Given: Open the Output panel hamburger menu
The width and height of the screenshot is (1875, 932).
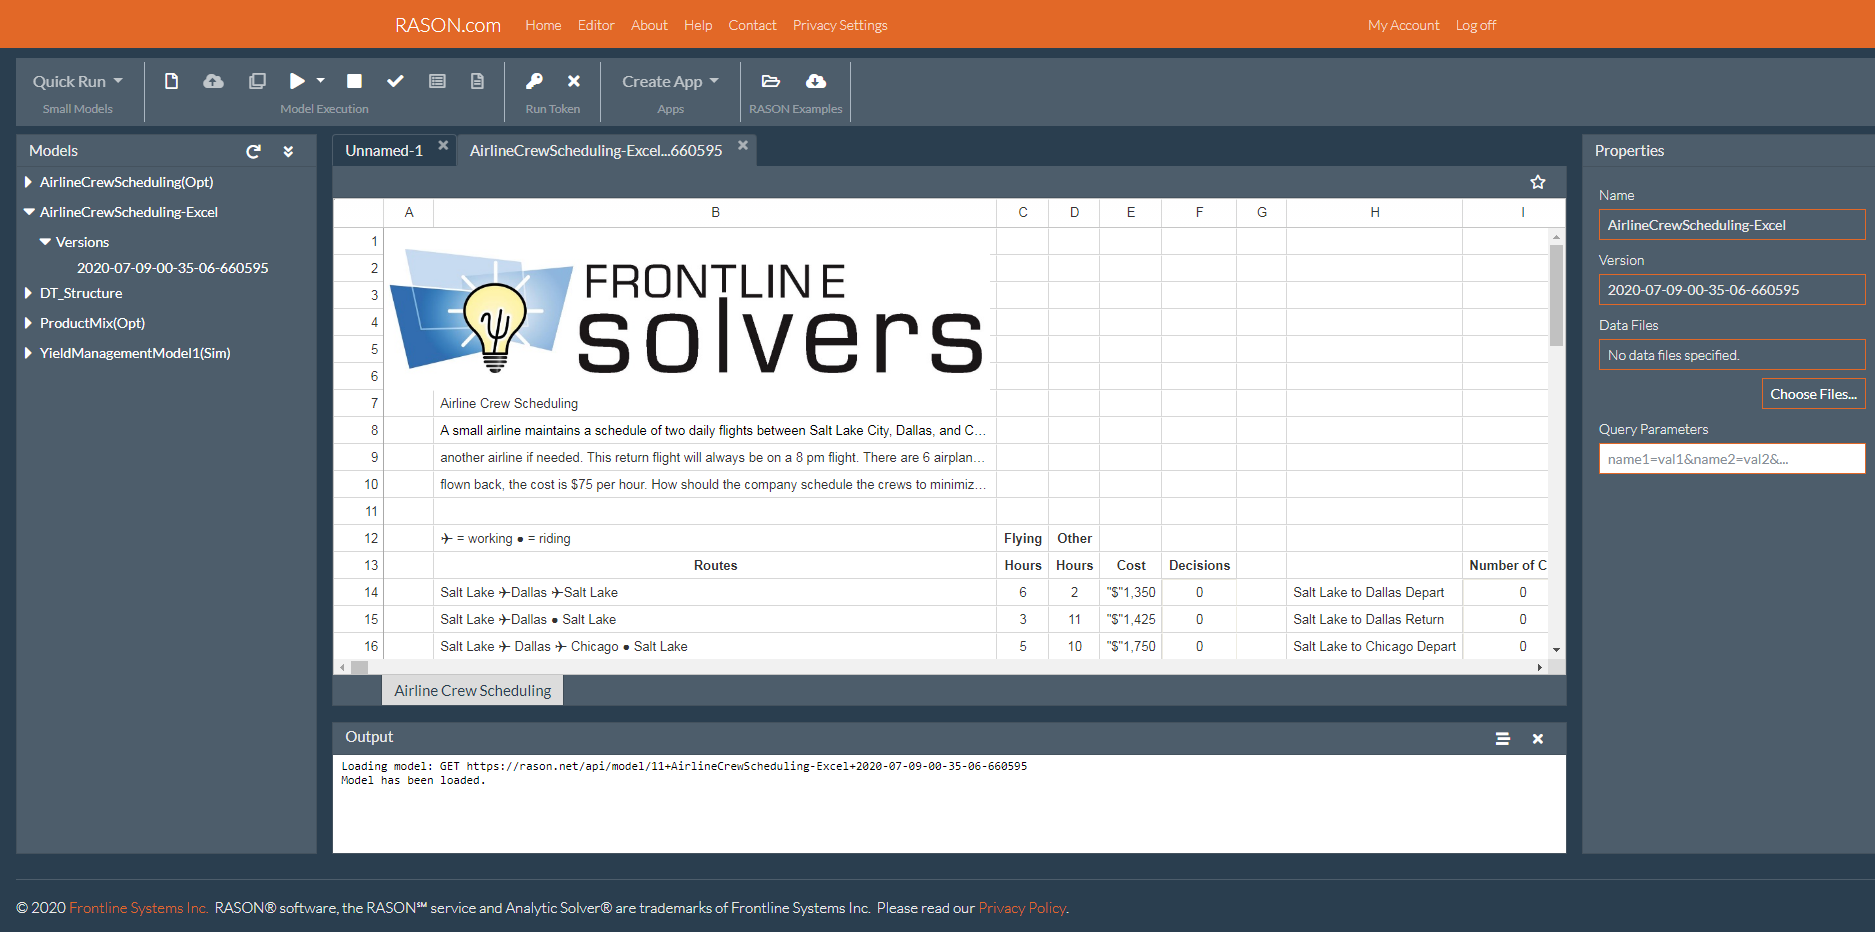Looking at the screenshot, I should coord(1502,738).
